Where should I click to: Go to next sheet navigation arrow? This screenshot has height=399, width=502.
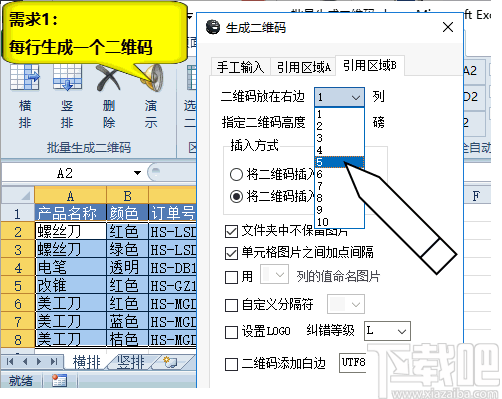39,362
